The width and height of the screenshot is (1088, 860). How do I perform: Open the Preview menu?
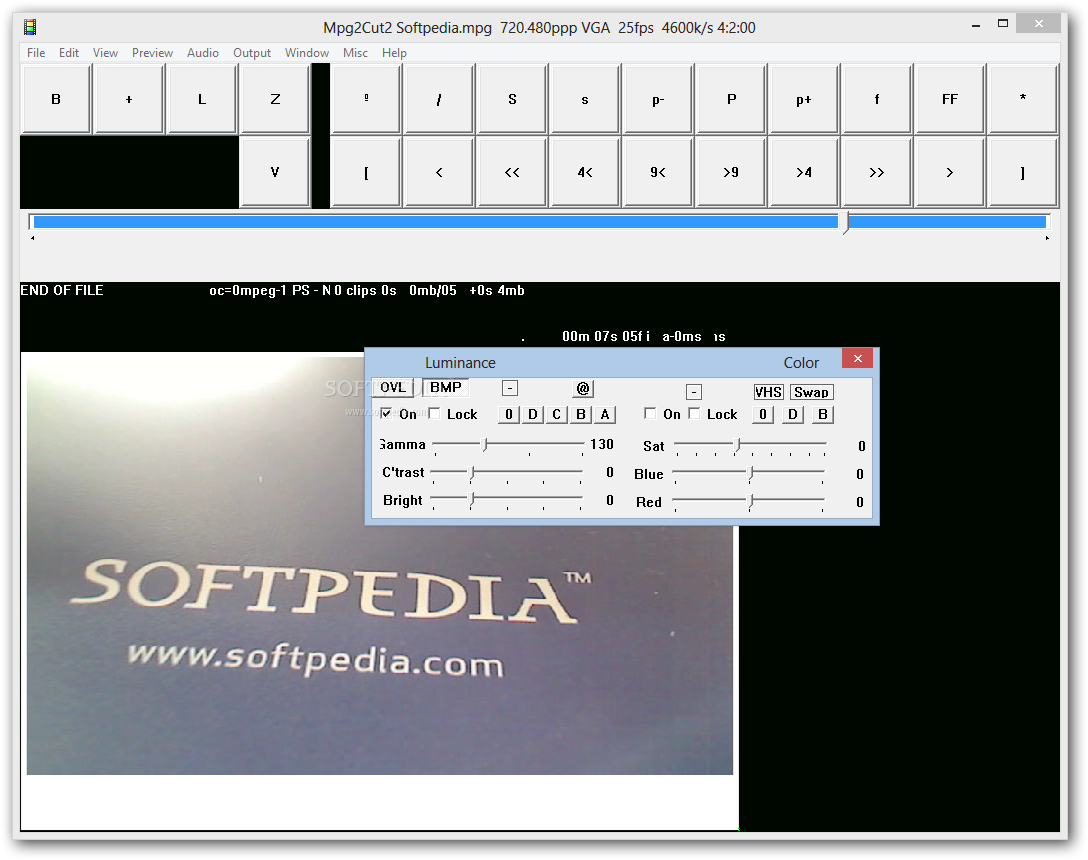point(152,53)
